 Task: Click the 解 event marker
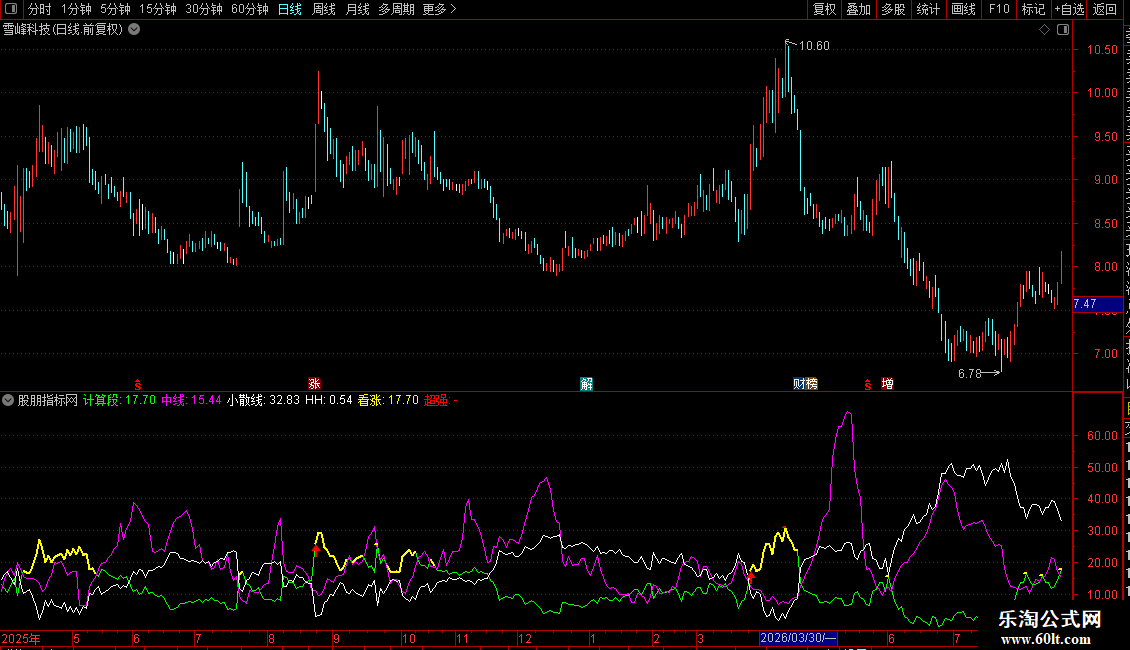[x=587, y=384]
